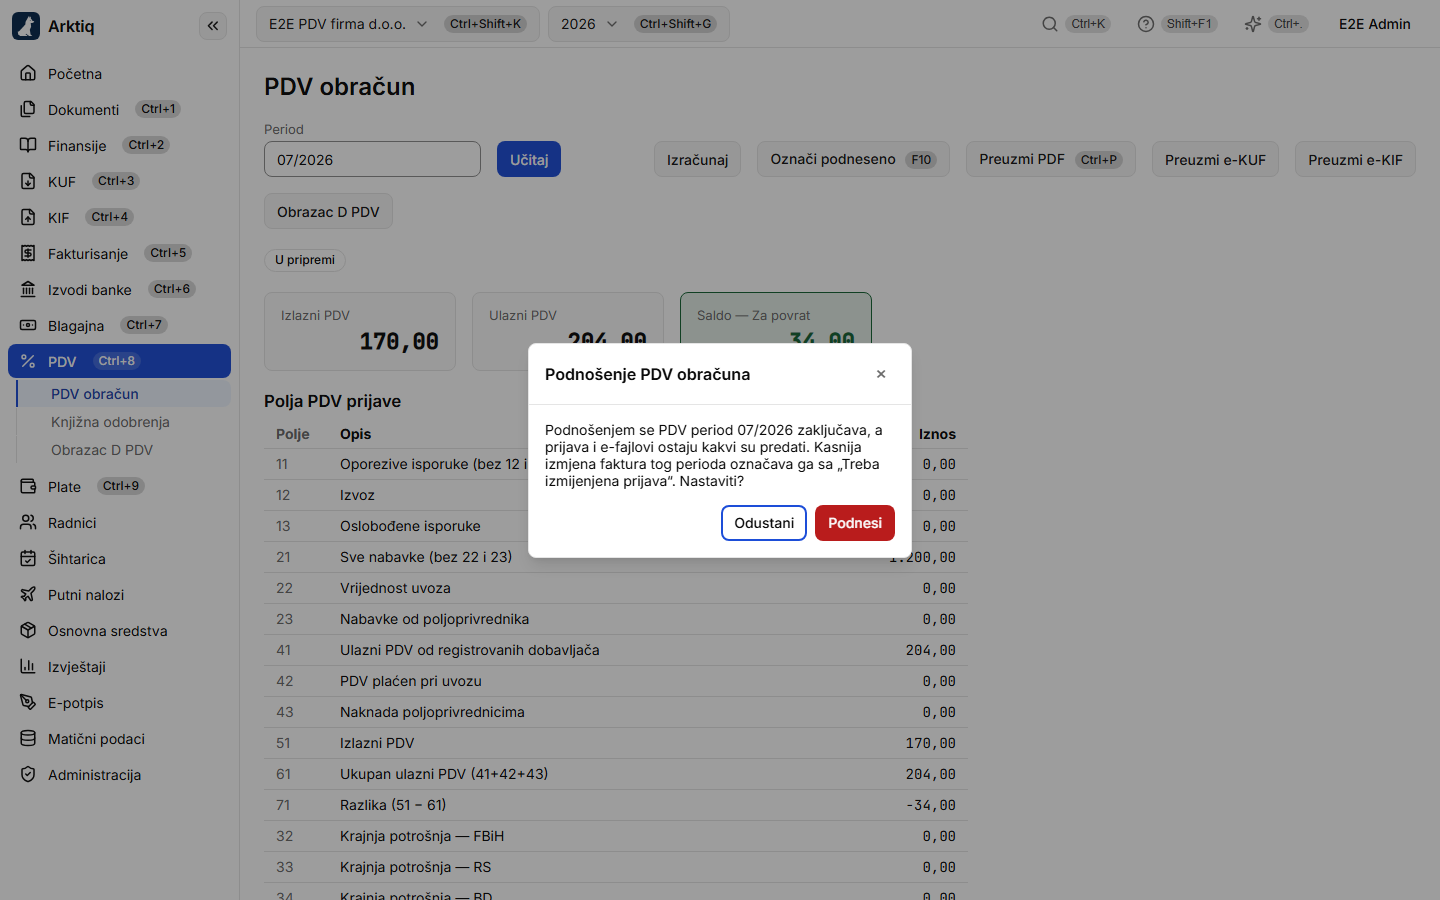
Task: Click the Putni nalozi plane icon
Action: pyautogui.click(x=28, y=594)
